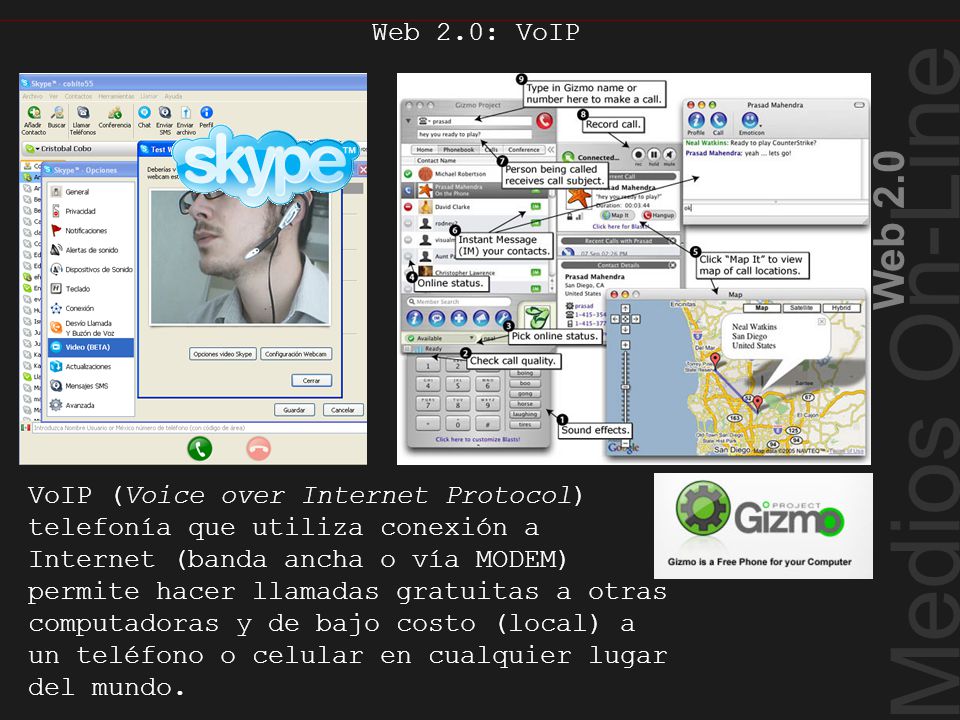Click the Skype username or phone input field
The width and height of the screenshot is (960, 720).
coord(199,427)
